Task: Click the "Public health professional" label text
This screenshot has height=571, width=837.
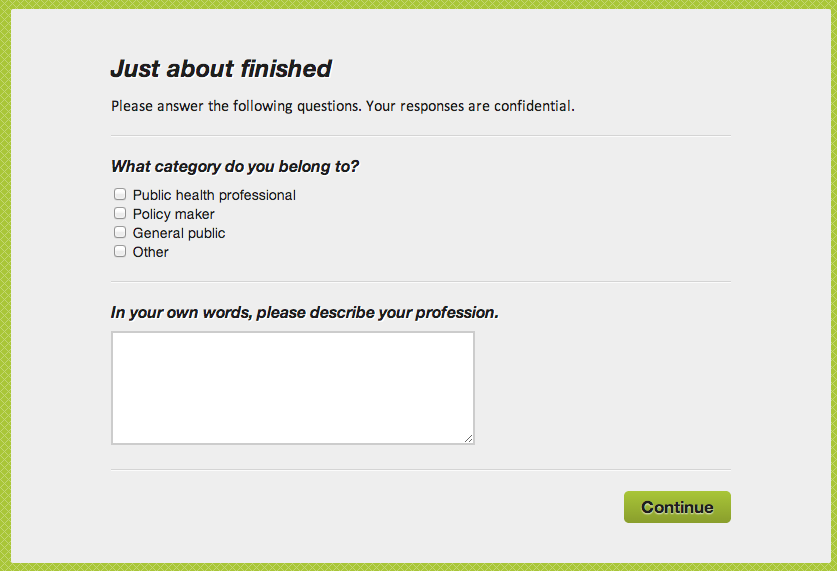Action: point(214,195)
